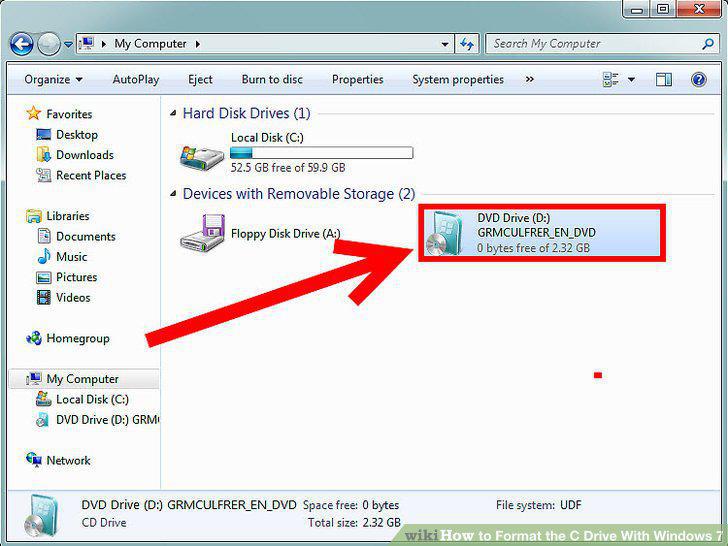Select Local Disk (C:) label in main pane

pos(267,137)
